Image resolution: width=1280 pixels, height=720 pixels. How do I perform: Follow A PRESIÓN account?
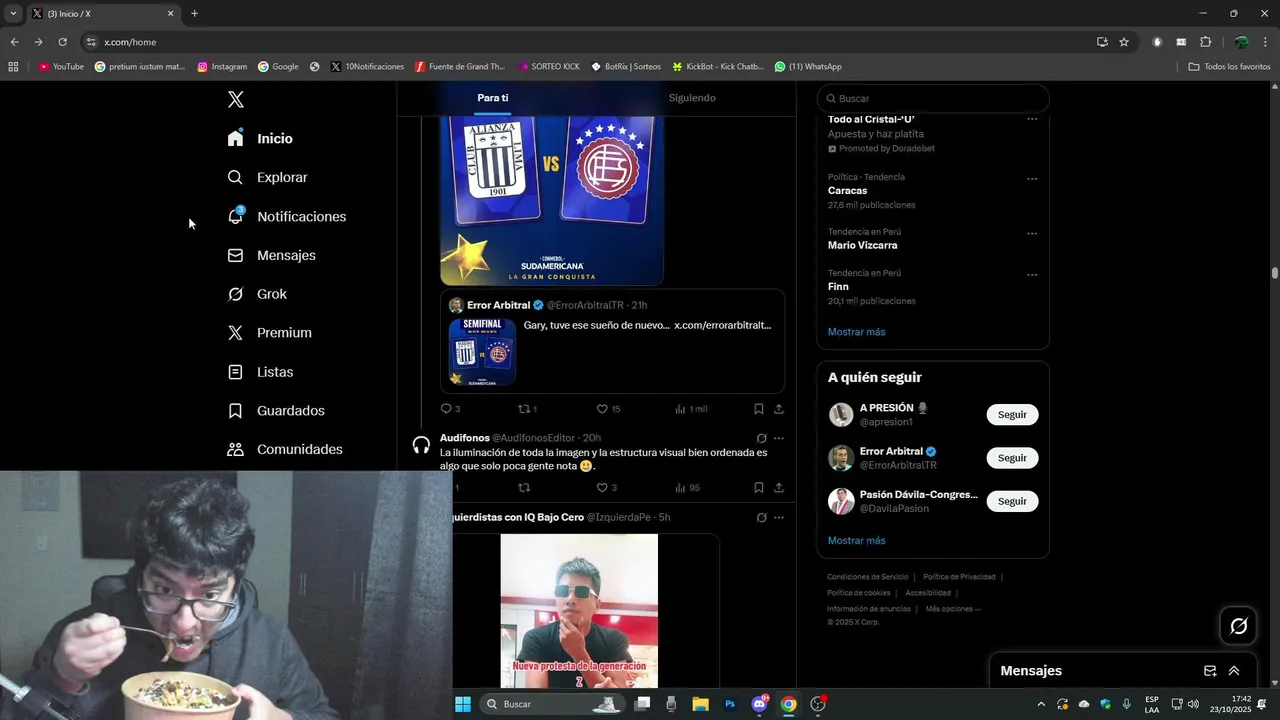tap(1012, 415)
